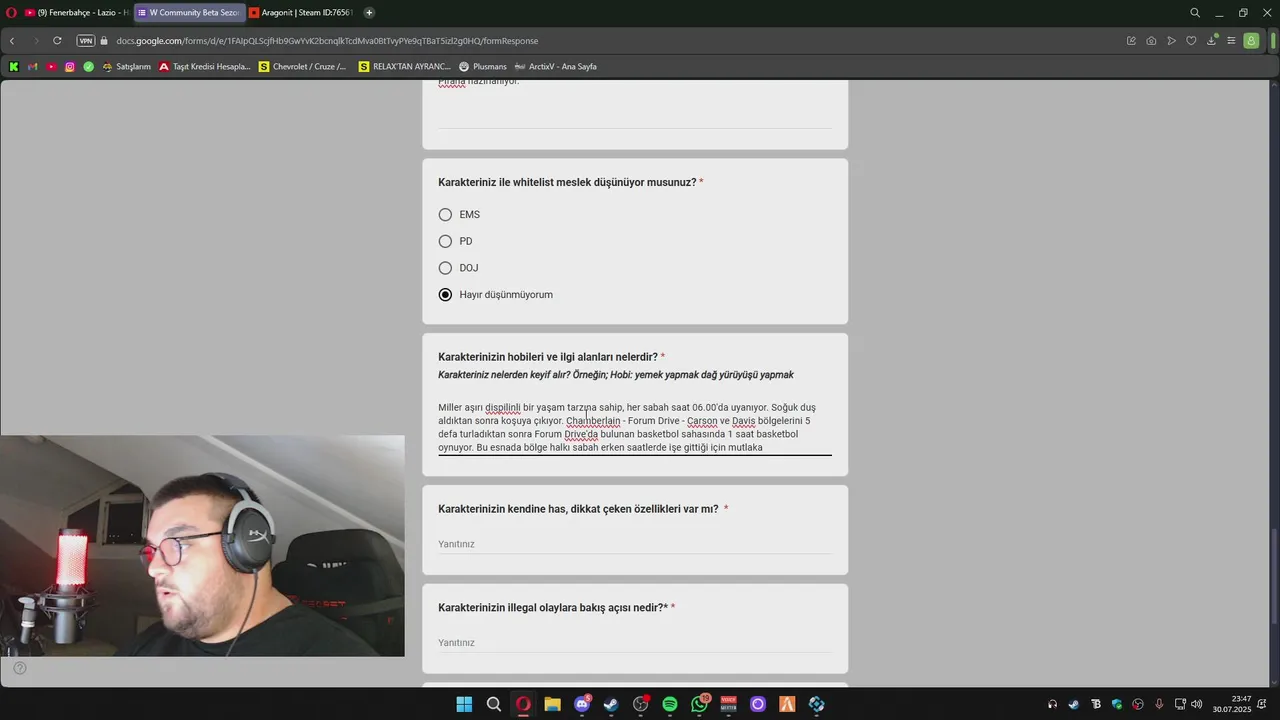The width and height of the screenshot is (1280, 720).
Task: Click the hobileri ve ilgi alanları answer box
Action: 634,427
